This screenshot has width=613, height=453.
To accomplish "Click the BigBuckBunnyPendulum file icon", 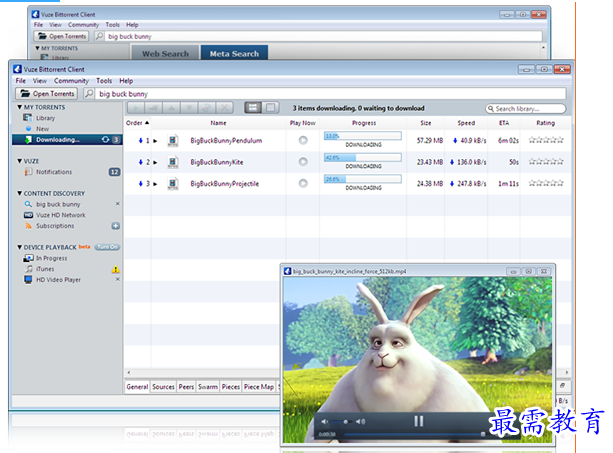I will click(172, 141).
